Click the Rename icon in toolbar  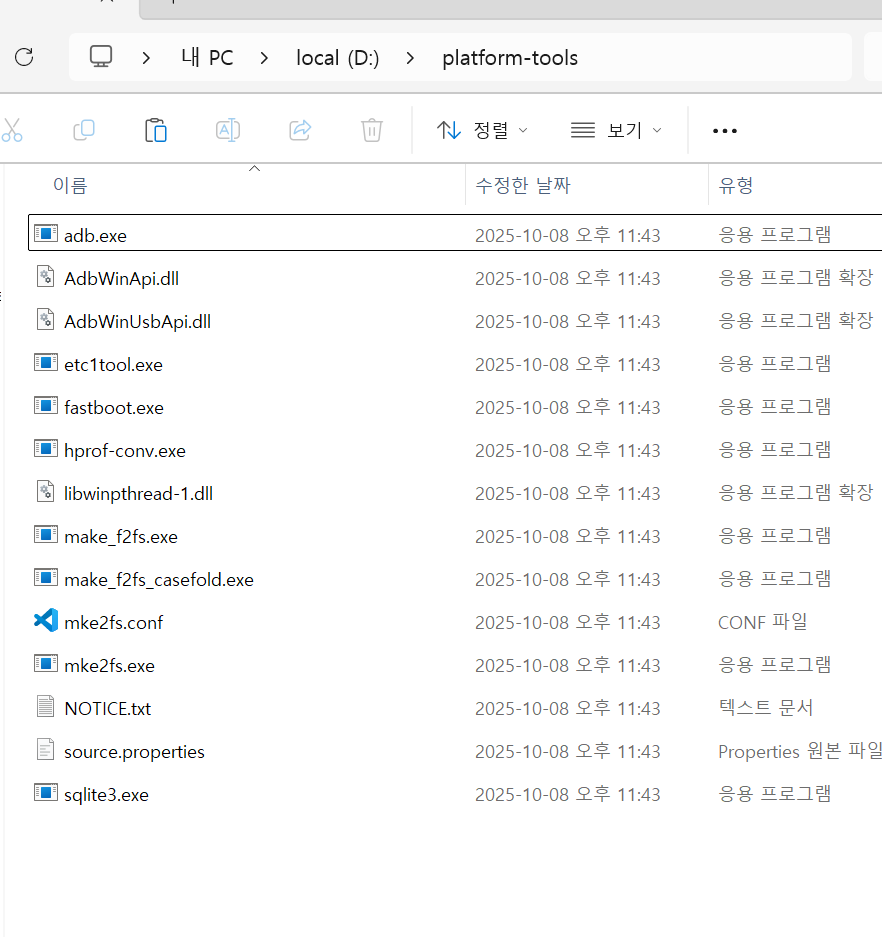tap(228, 130)
